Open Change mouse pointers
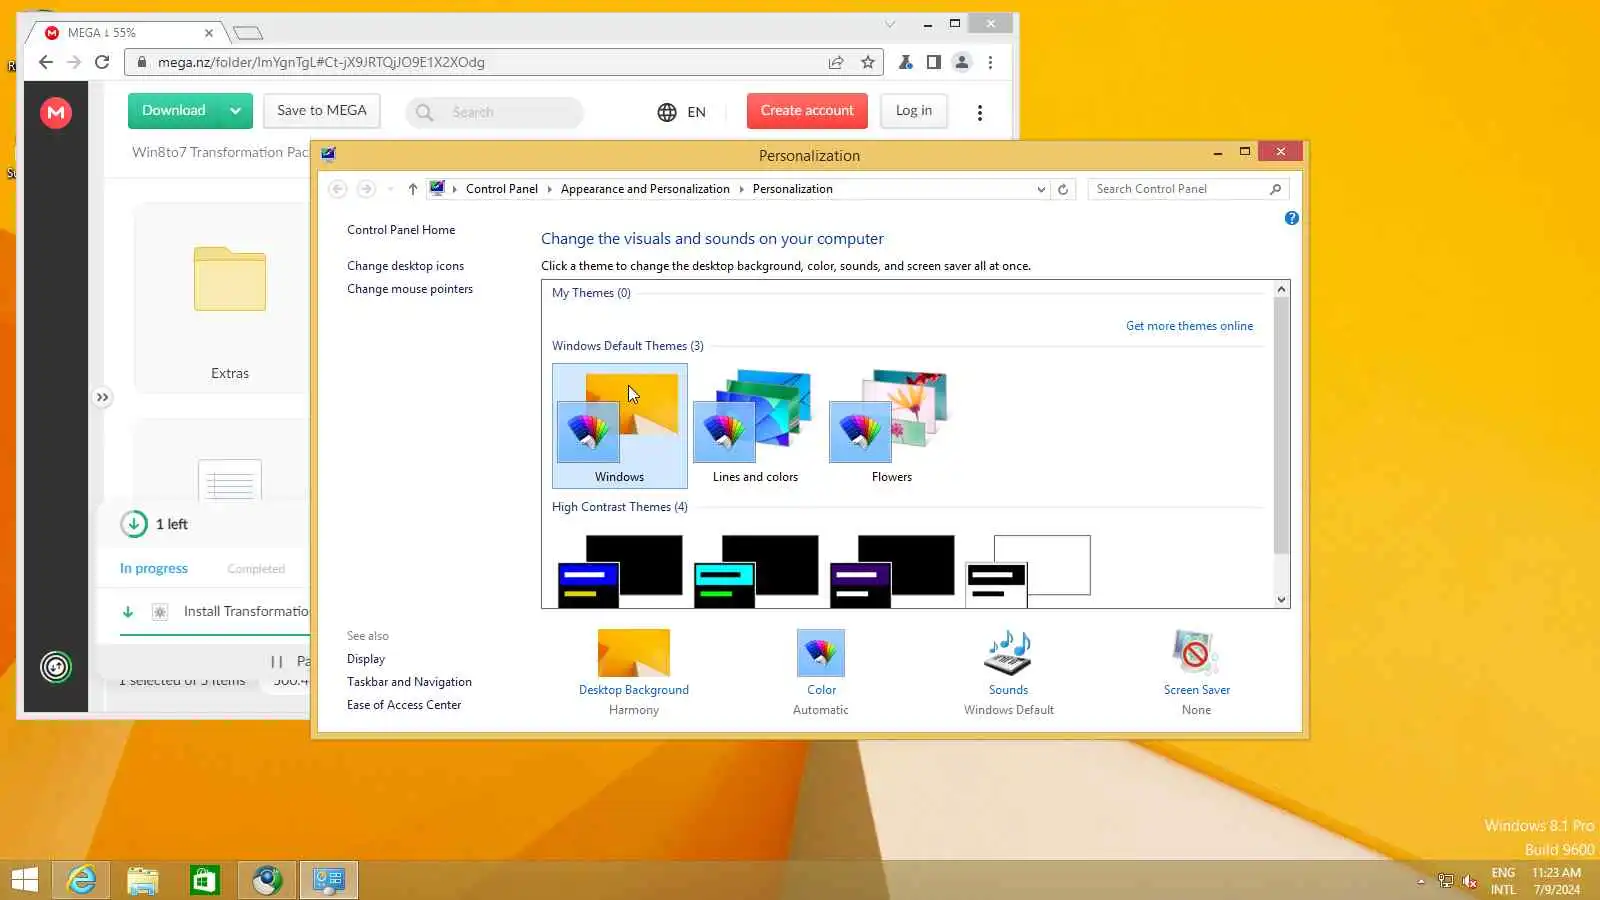Screen dimensions: 1600x900 pos(410,289)
